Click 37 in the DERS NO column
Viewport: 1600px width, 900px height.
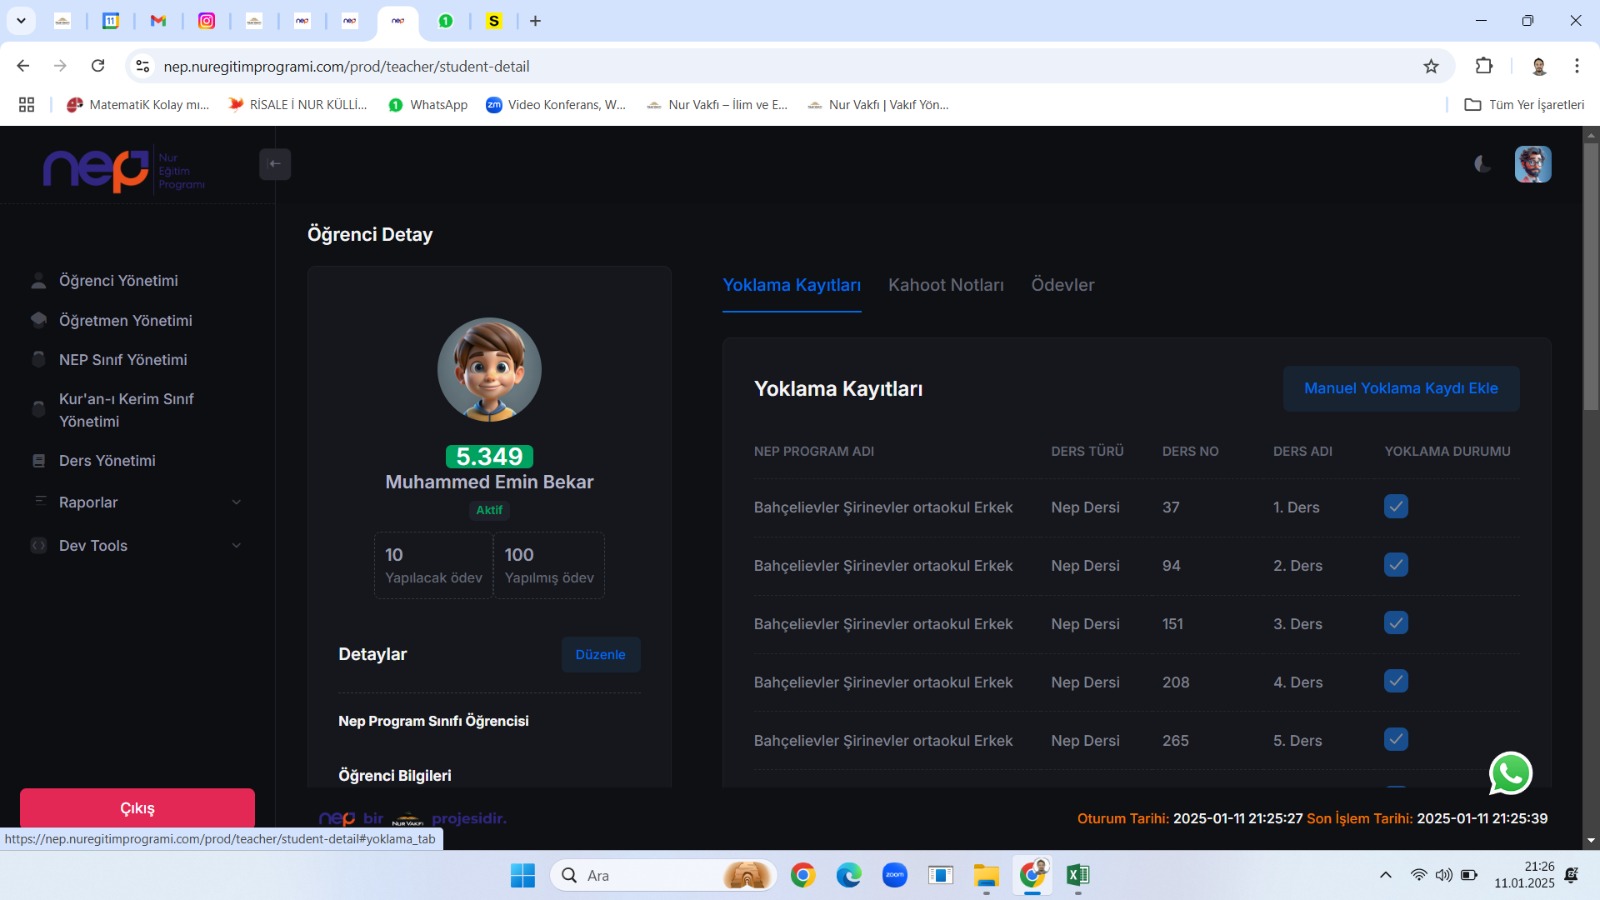coord(1171,507)
